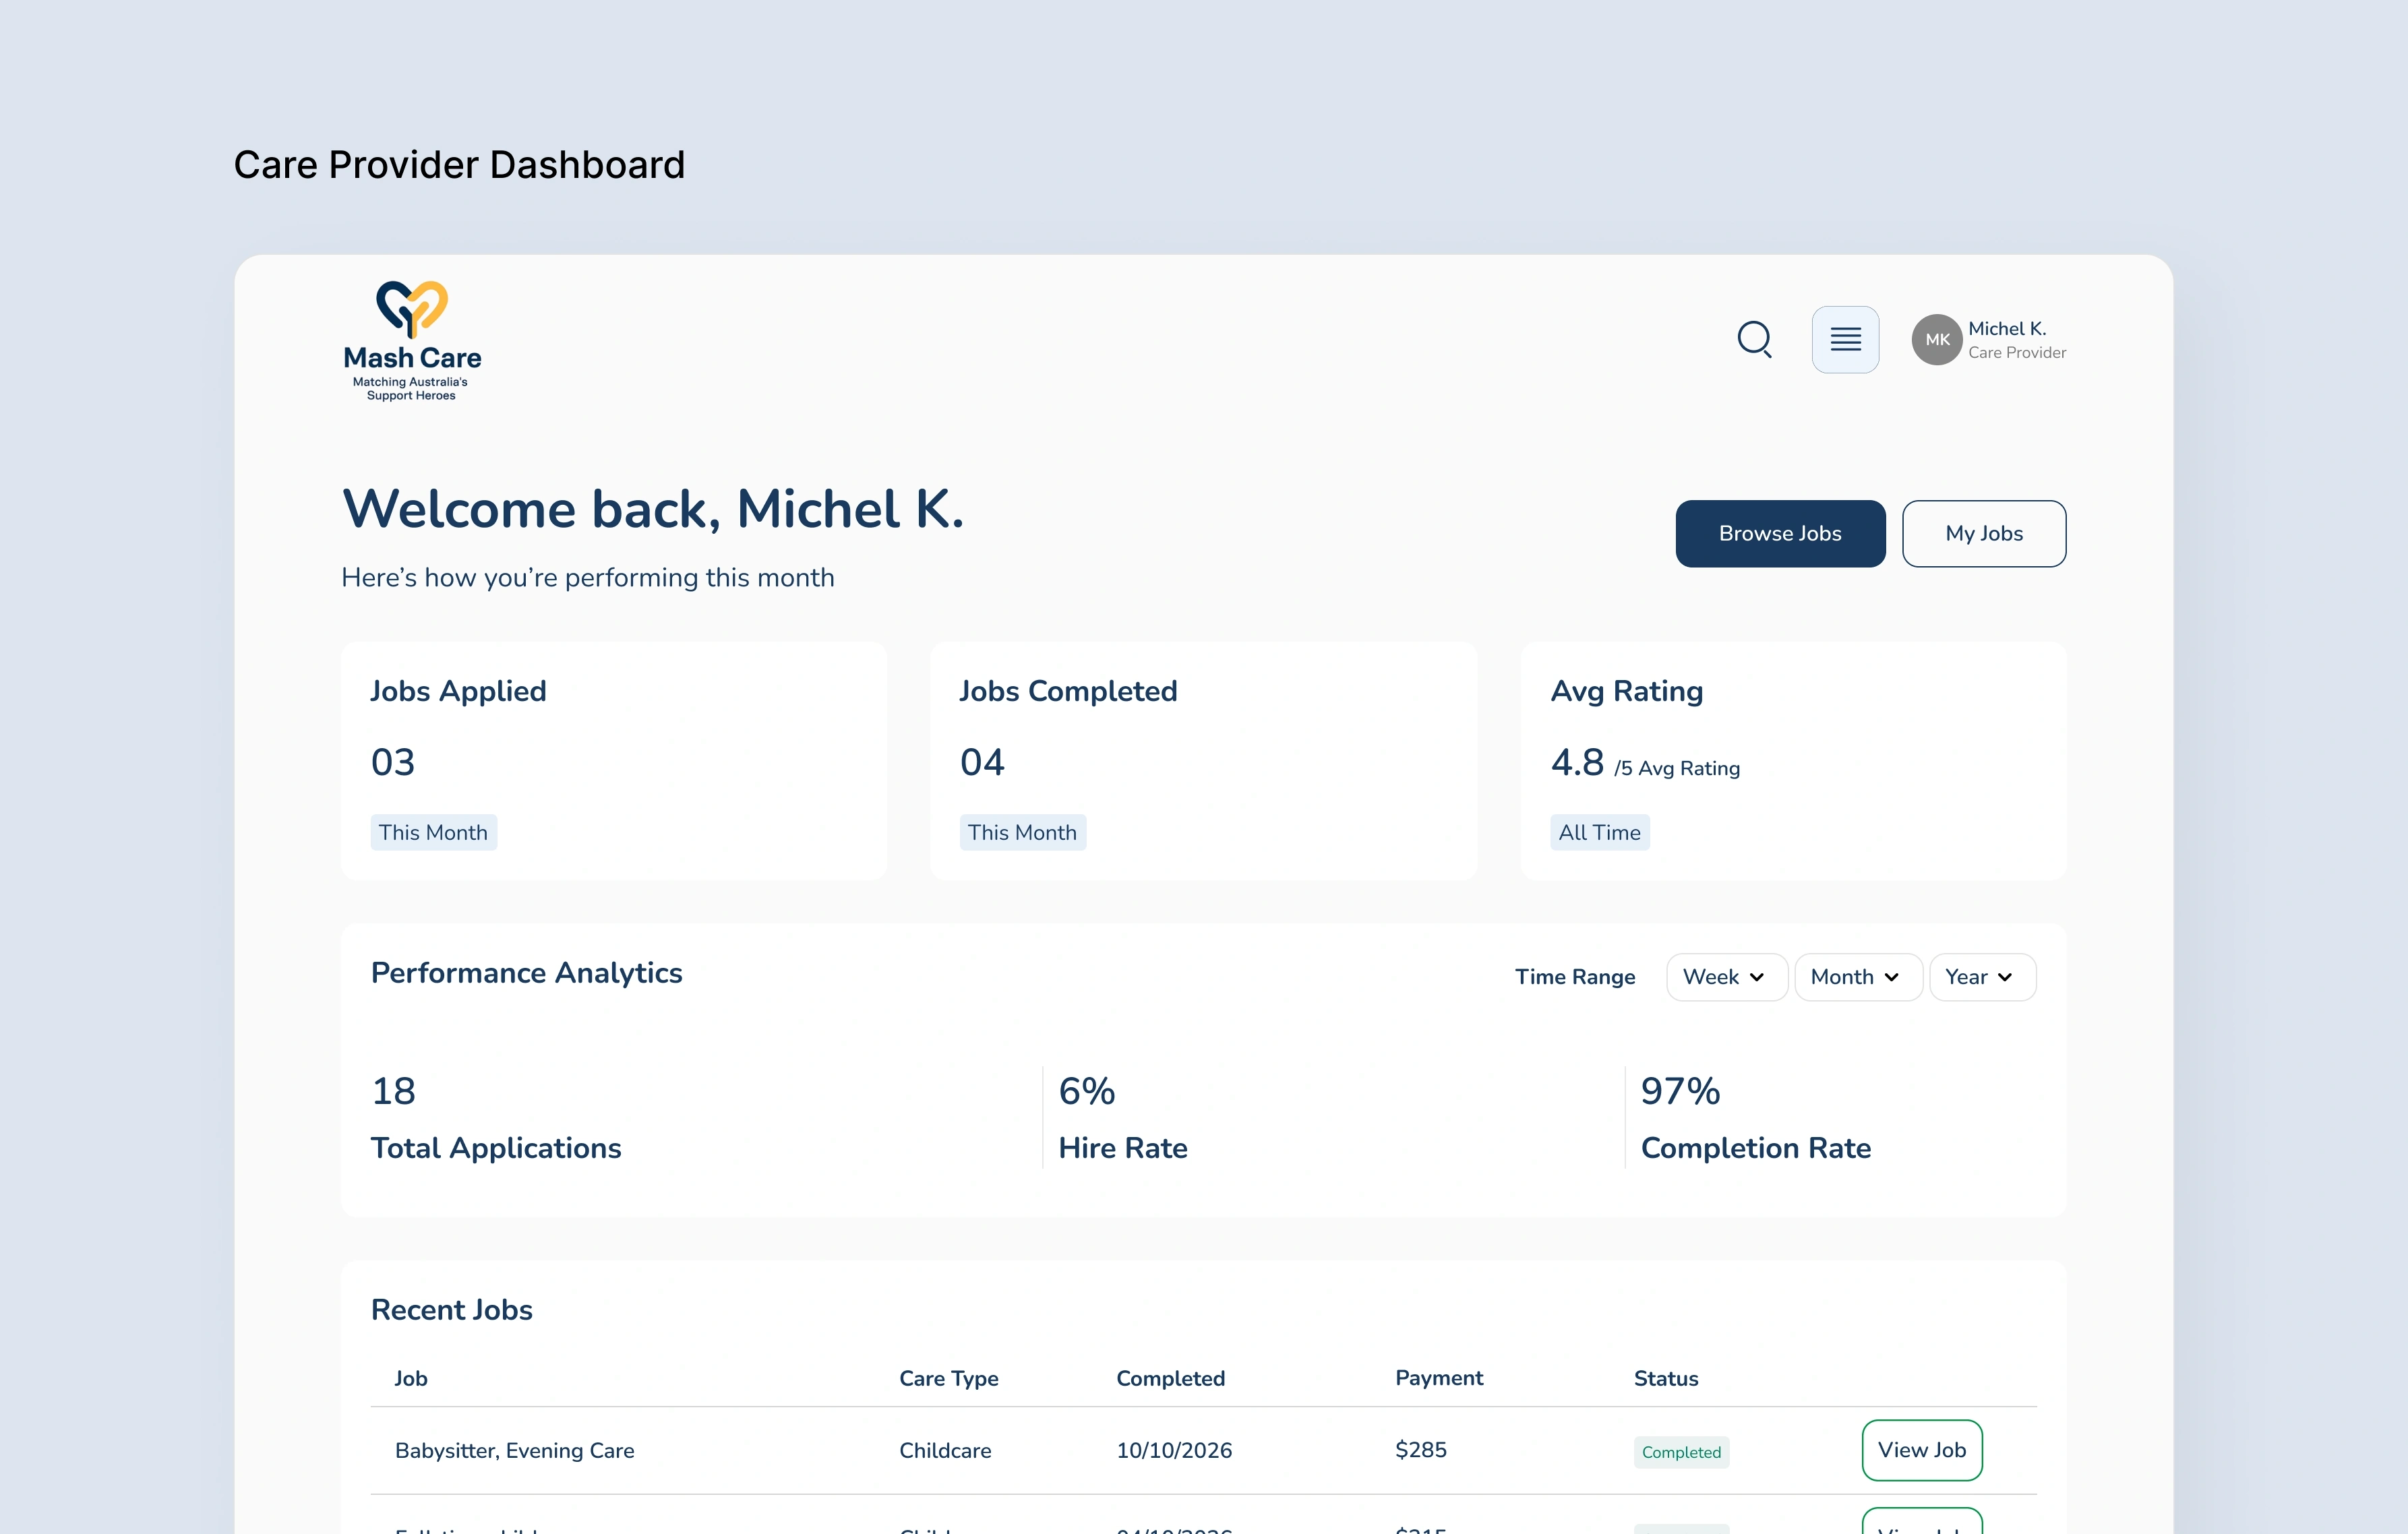2408x1534 pixels.
Task: Click the Welcome back, Michel K. heading
Action: pos(653,509)
